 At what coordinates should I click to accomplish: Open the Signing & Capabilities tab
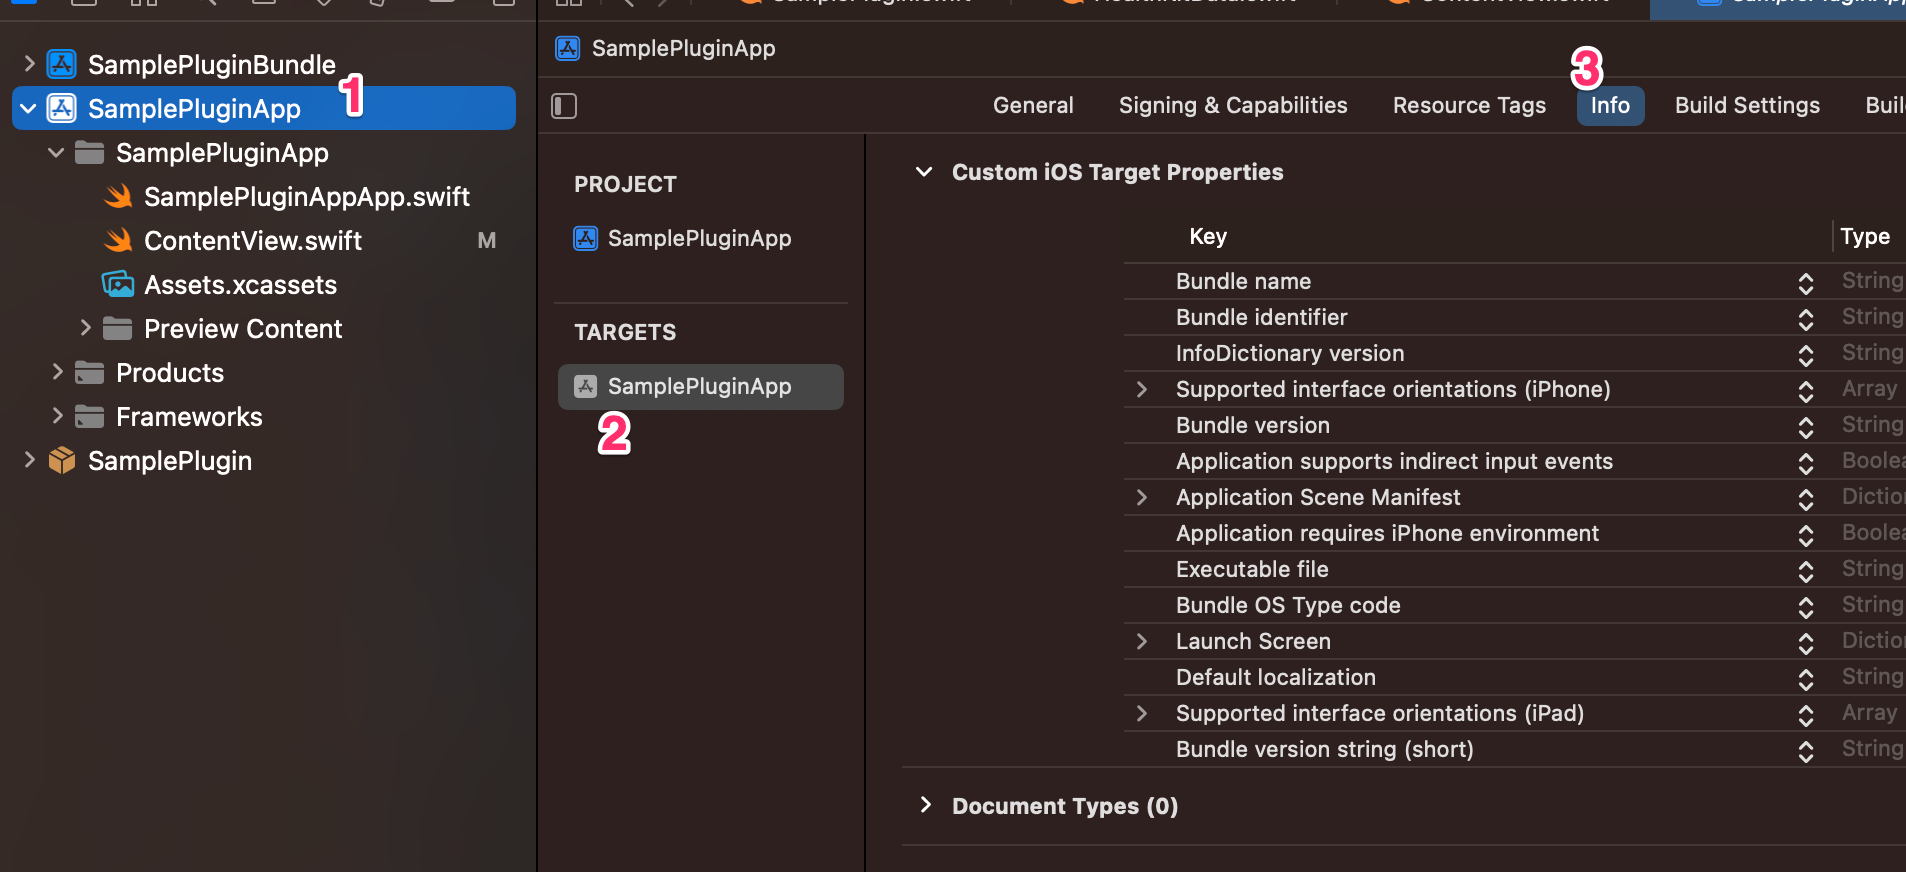(1232, 106)
